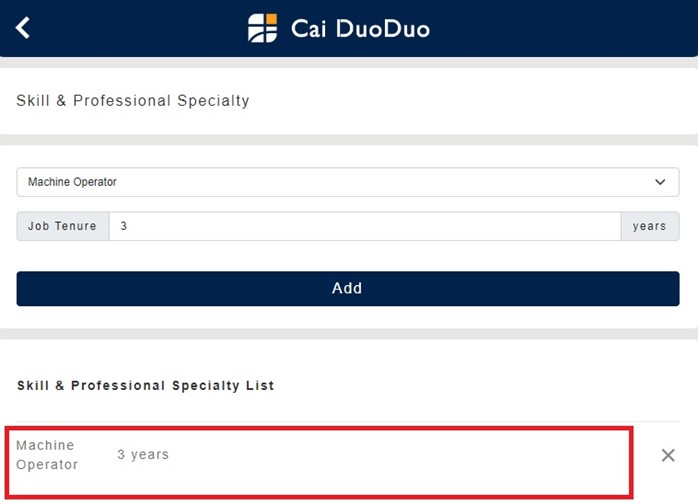Click the gray divider above the list section
The image size is (698, 504).
[349, 334]
